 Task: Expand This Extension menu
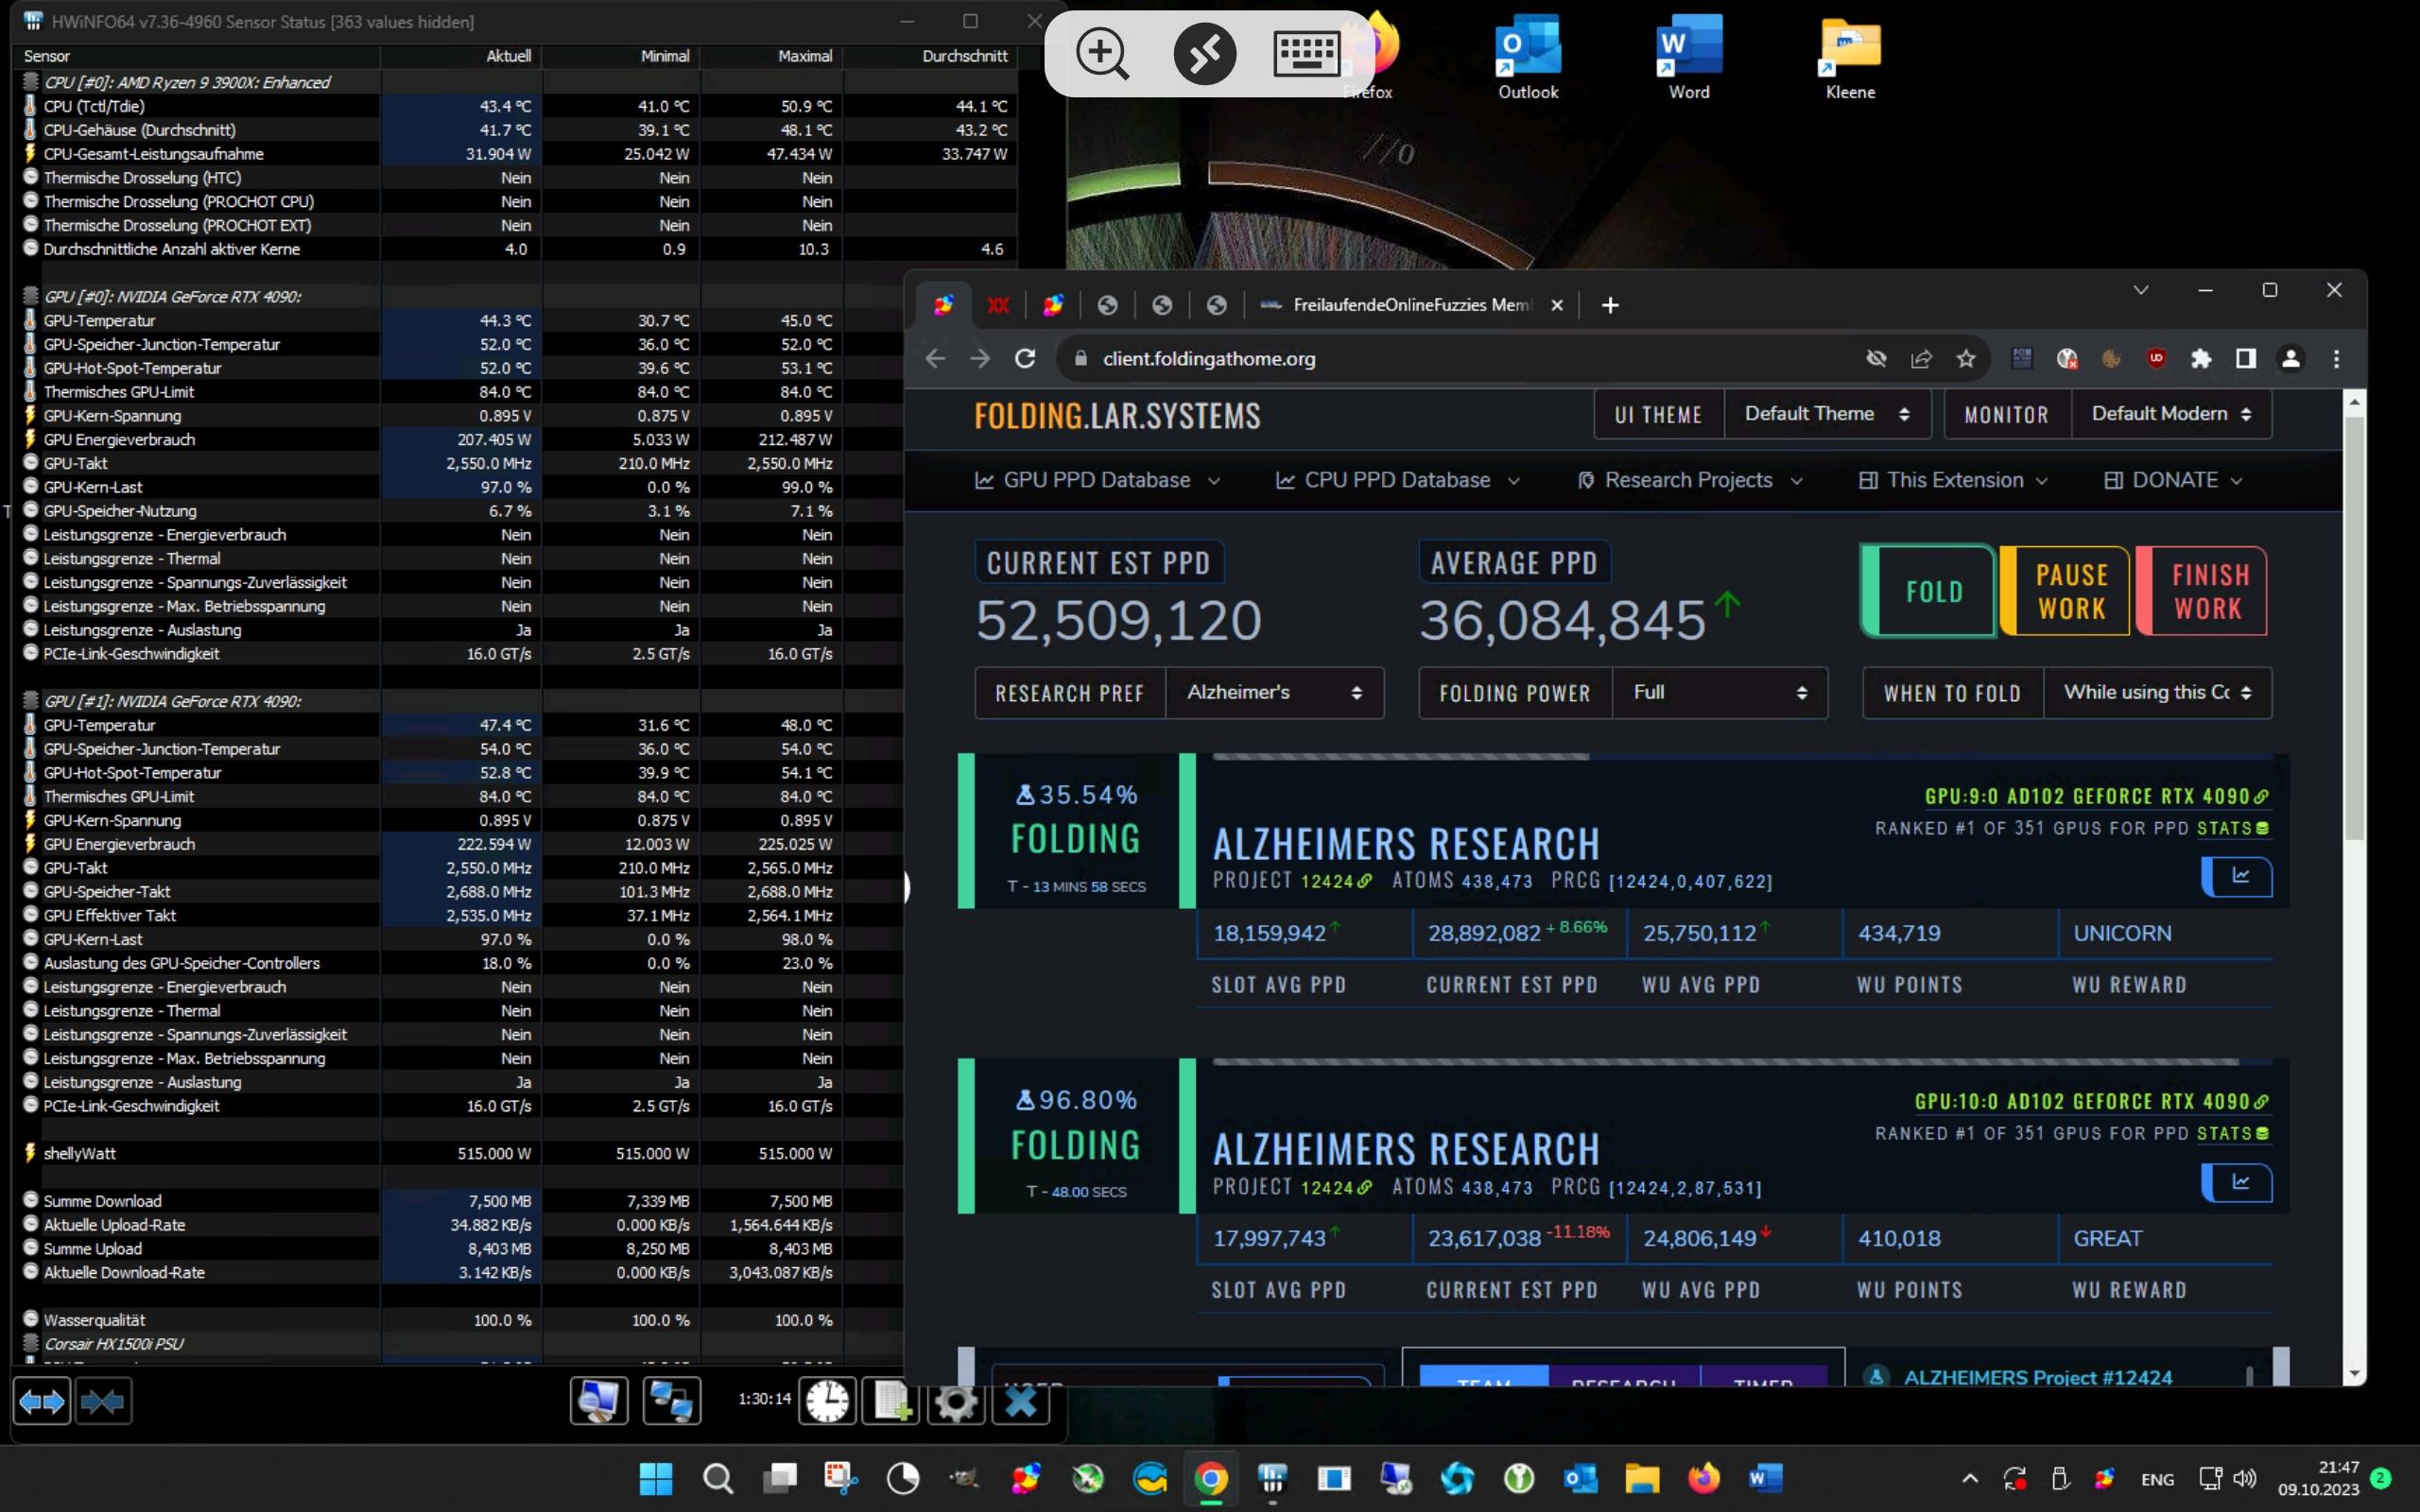click(1954, 480)
